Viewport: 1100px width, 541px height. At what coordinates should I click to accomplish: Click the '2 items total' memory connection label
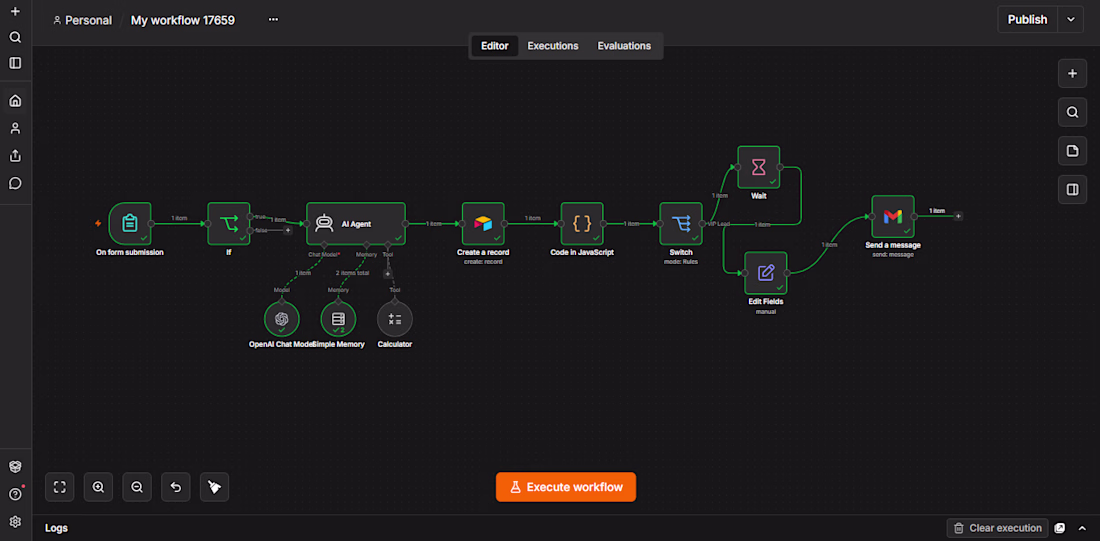tap(352, 272)
